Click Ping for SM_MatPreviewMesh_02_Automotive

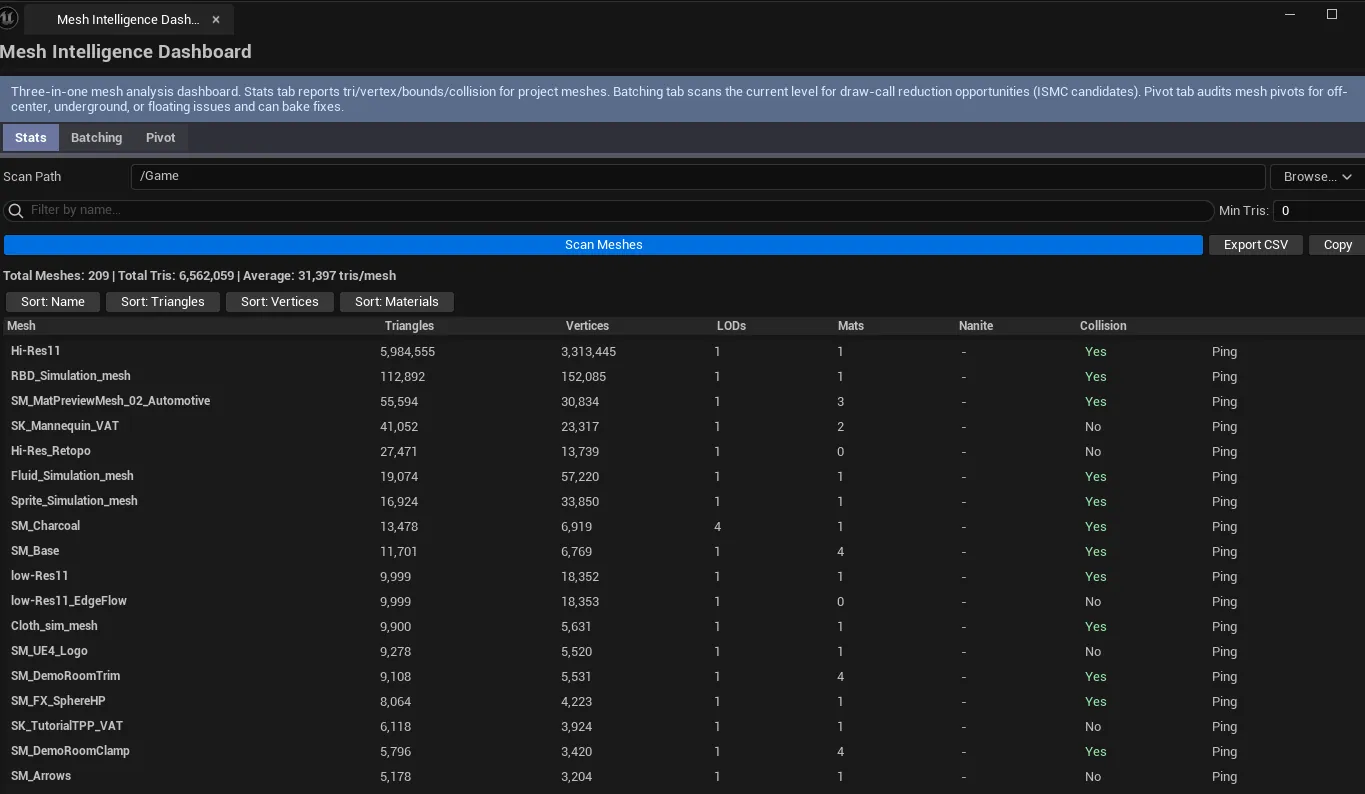click(x=1224, y=402)
